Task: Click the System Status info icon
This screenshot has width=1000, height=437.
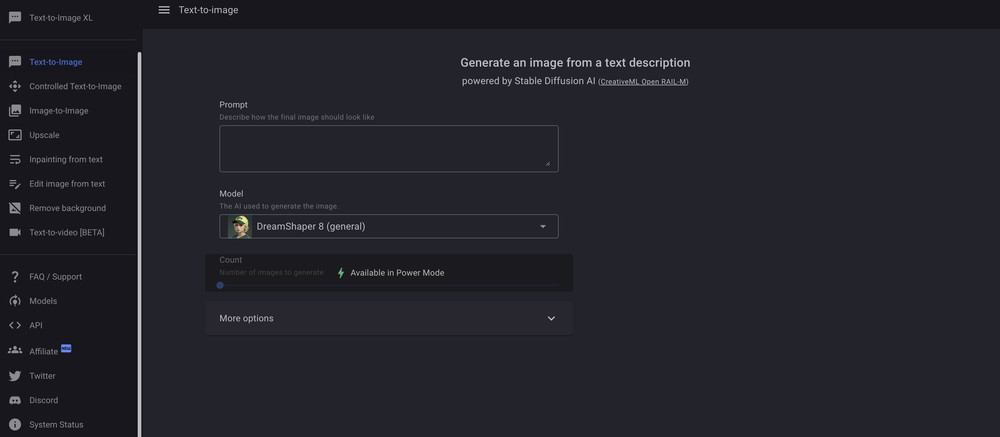Action: (15, 424)
